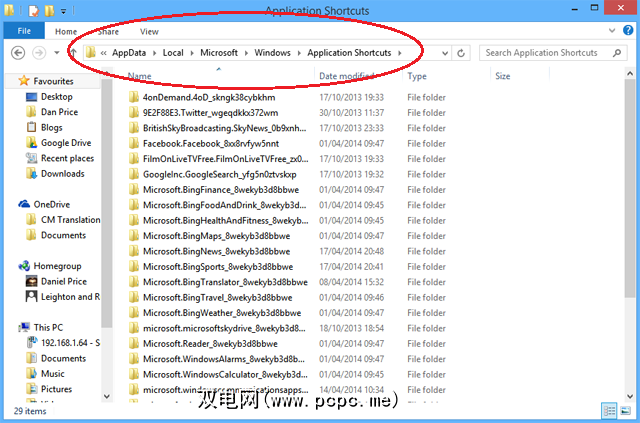Switch to large icons view in status bar
This screenshot has width=640, height=423.
pyautogui.click(x=625, y=411)
